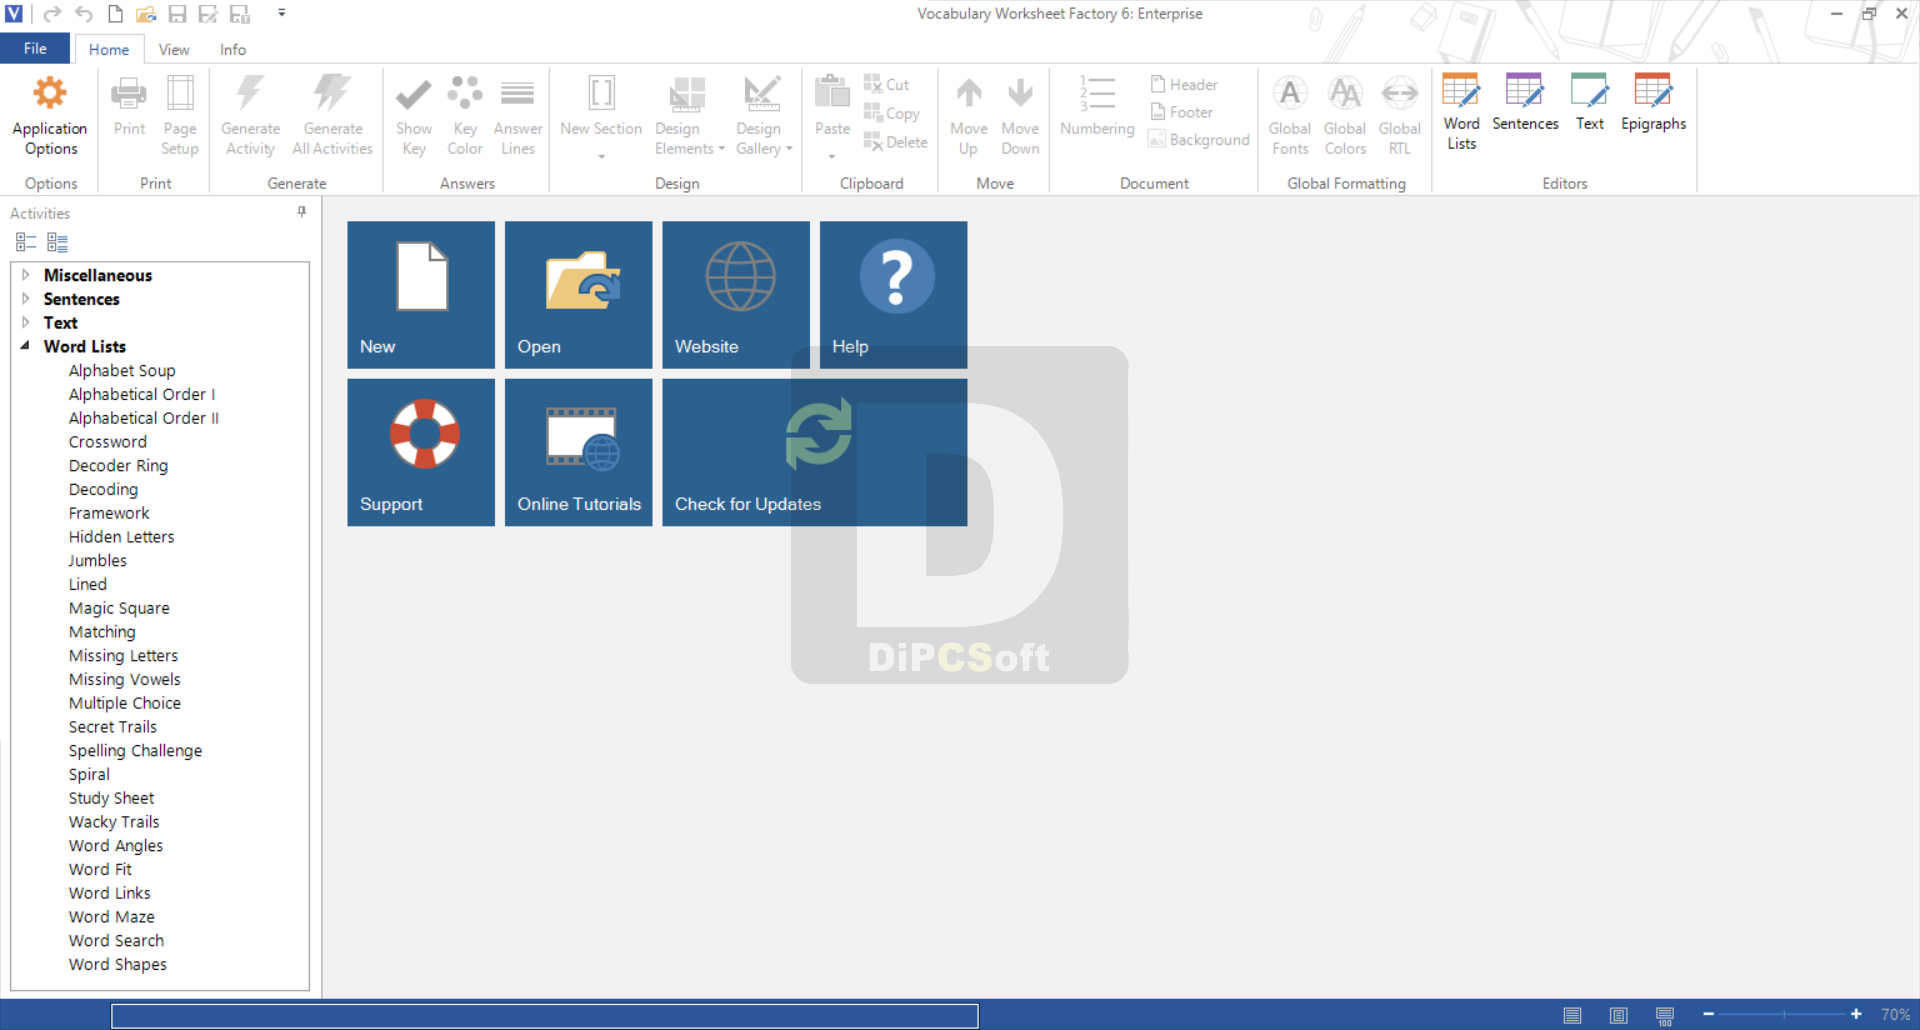Toggle Global RTL option
The image size is (1920, 1030).
point(1400,115)
